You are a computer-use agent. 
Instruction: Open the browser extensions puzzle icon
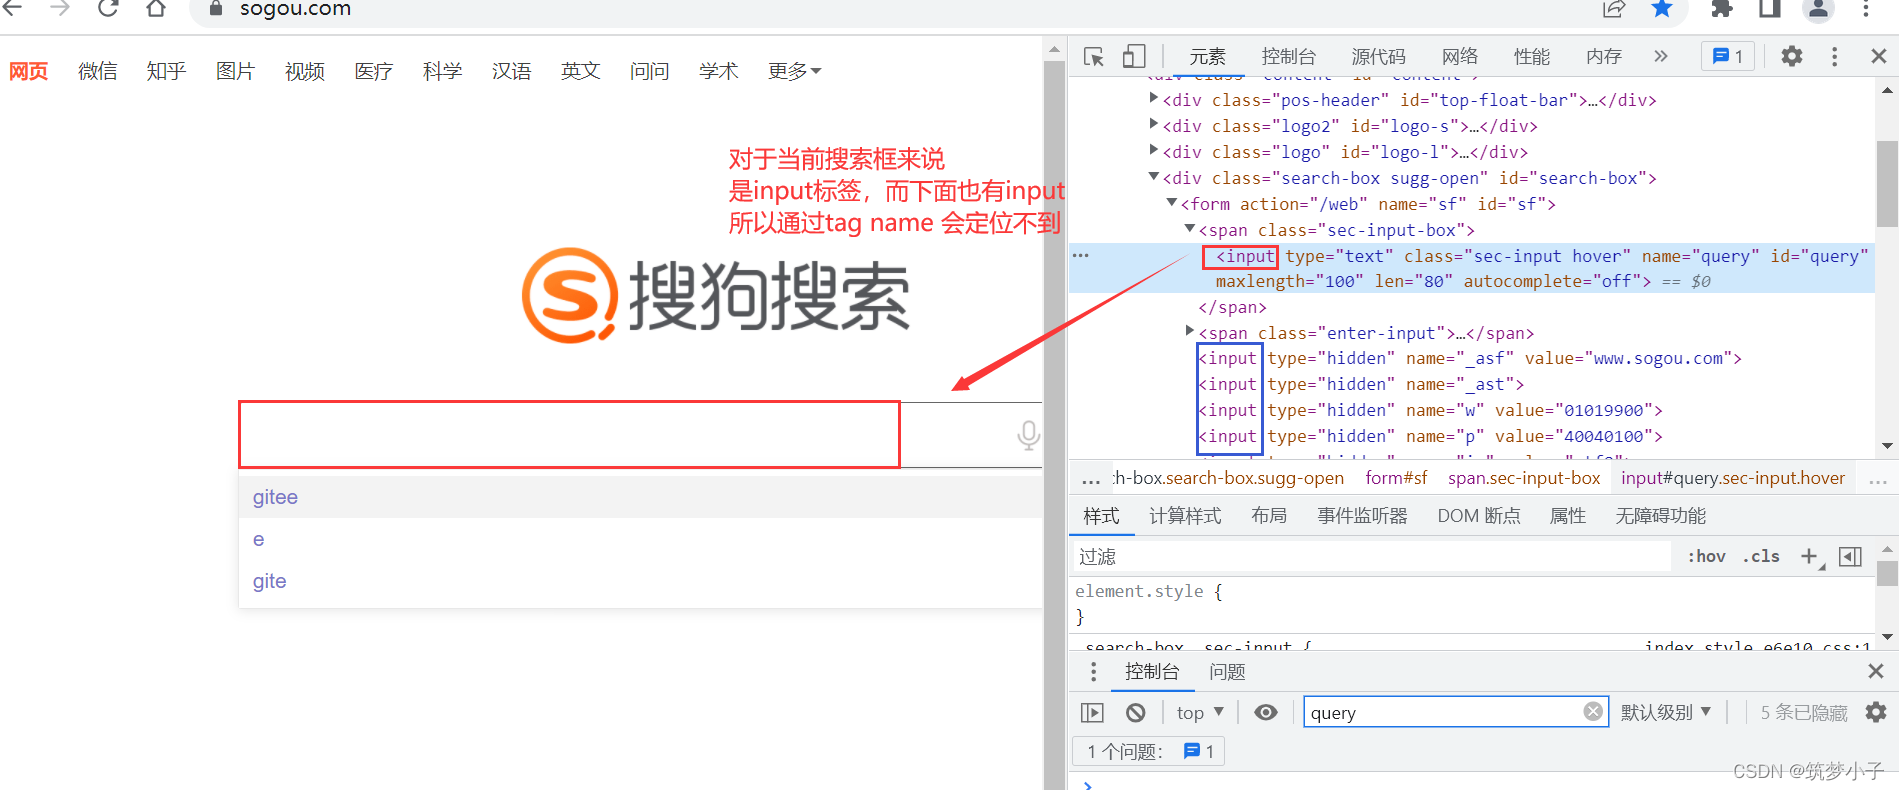tap(1722, 9)
